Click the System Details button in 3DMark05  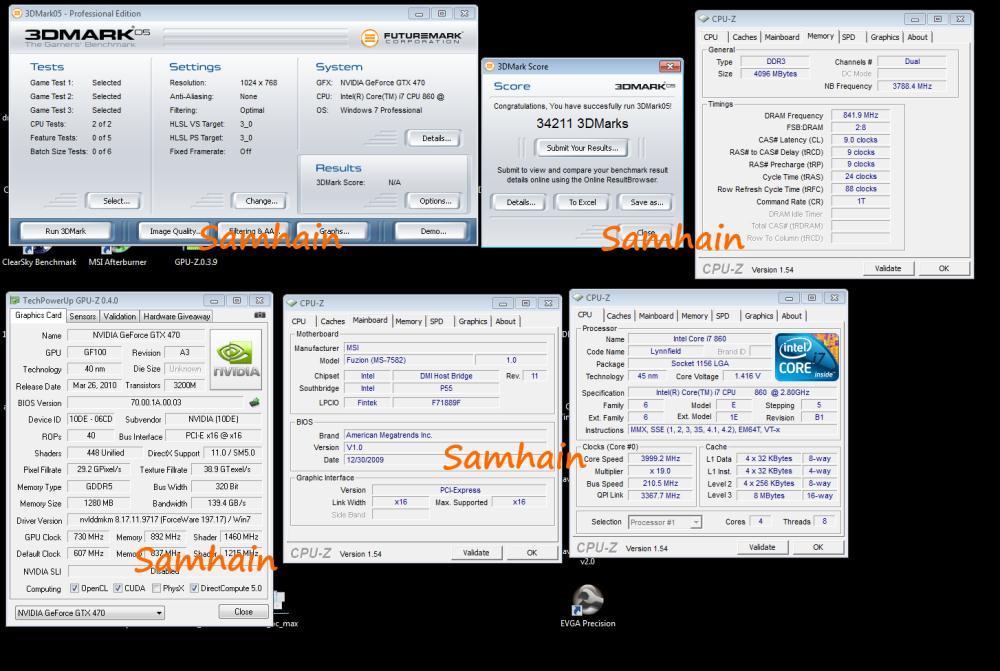(436, 138)
